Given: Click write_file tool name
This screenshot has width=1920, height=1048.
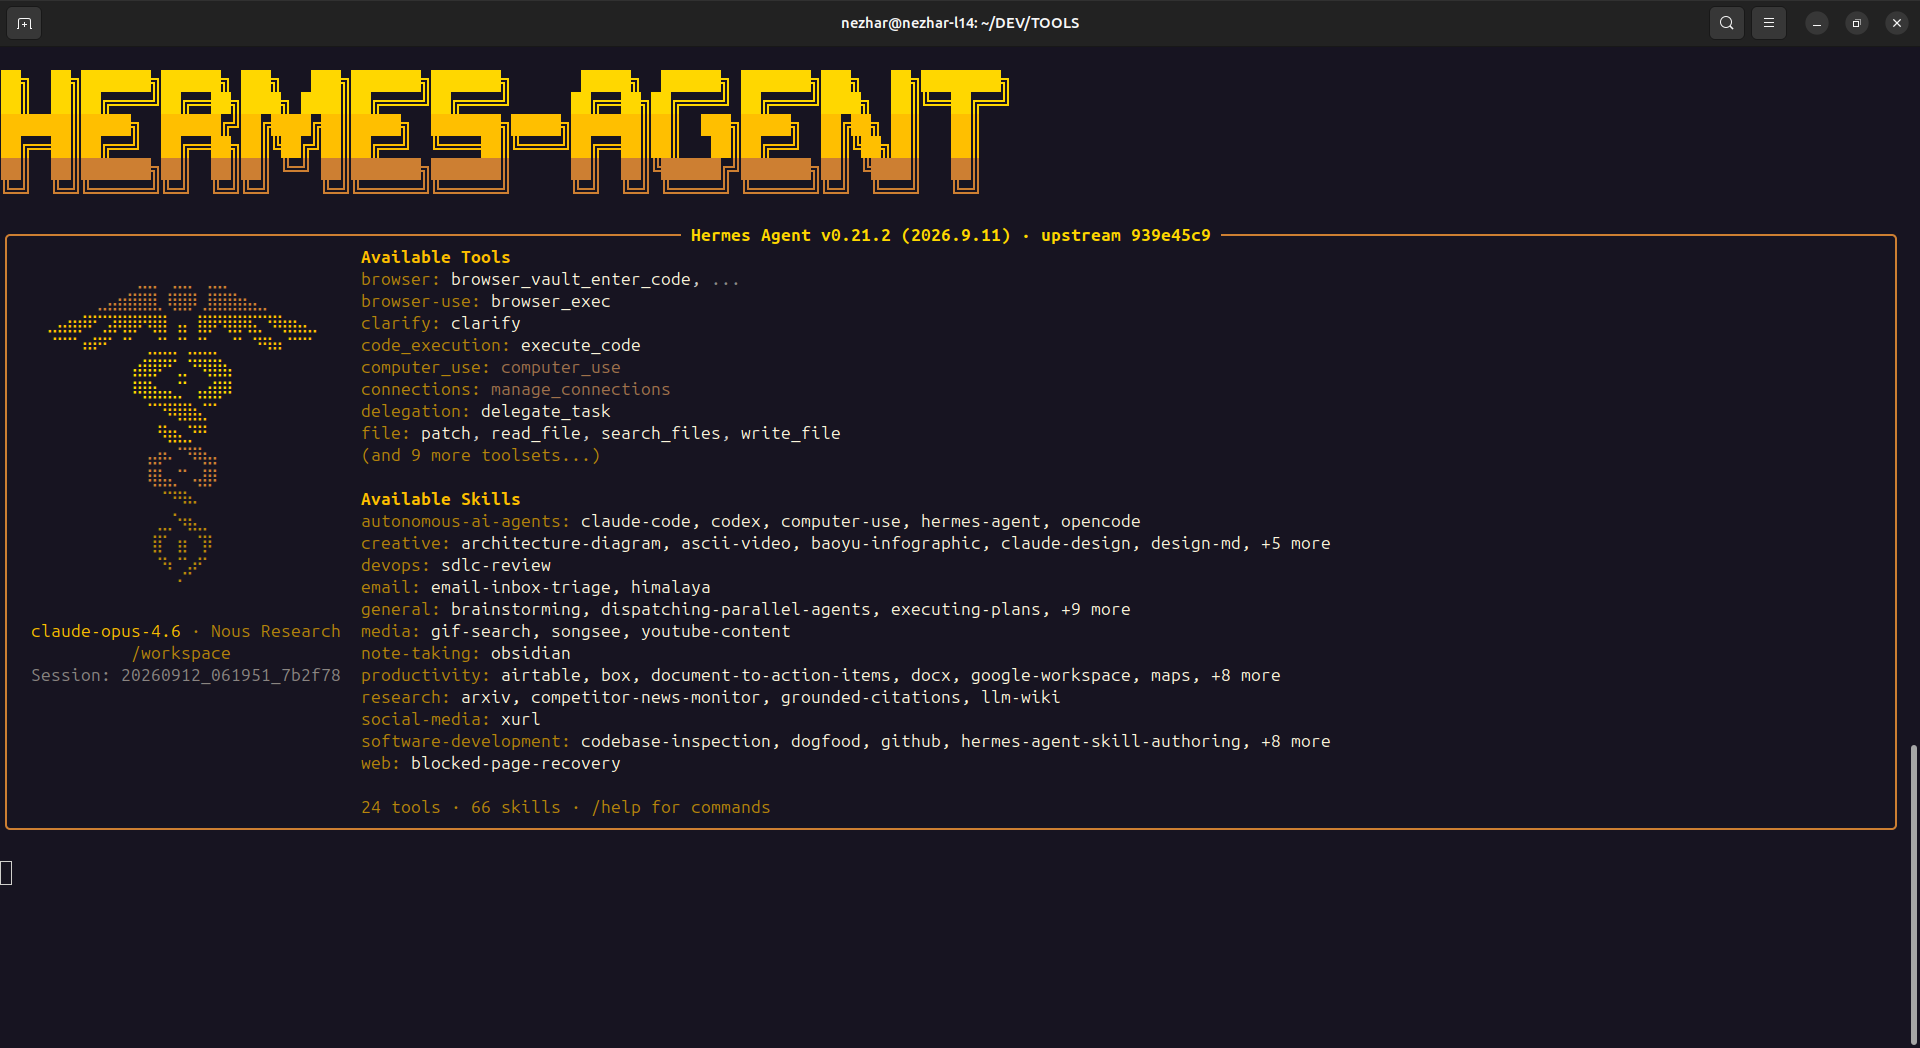Looking at the screenshot, I should 790,433.
